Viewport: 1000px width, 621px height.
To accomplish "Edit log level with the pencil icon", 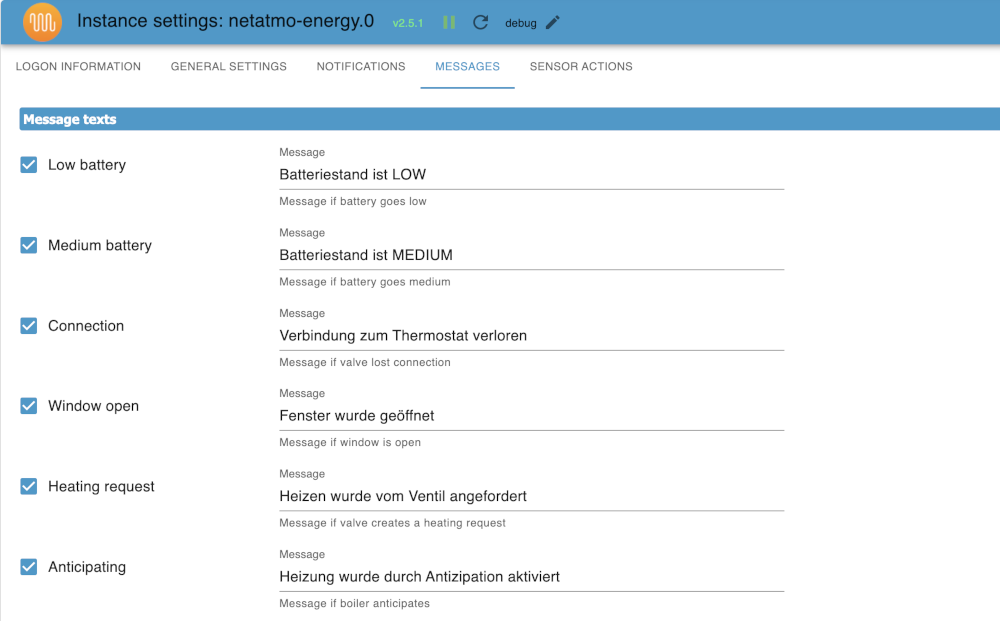I will tap(553, 23).
